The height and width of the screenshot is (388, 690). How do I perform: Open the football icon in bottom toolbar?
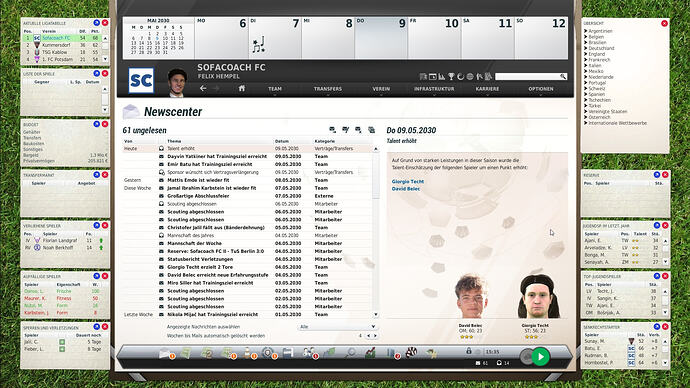[x=411, y=352]
